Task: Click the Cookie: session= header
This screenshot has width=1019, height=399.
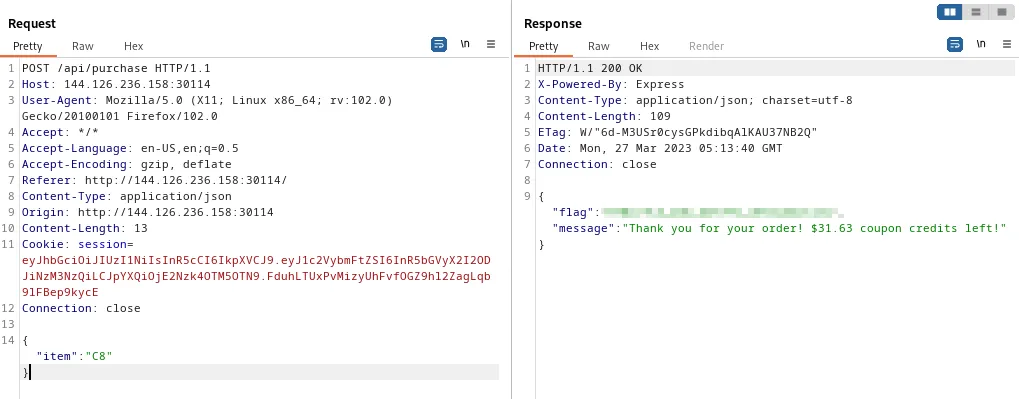Action: pyautogui.click(x=77, y=244)
